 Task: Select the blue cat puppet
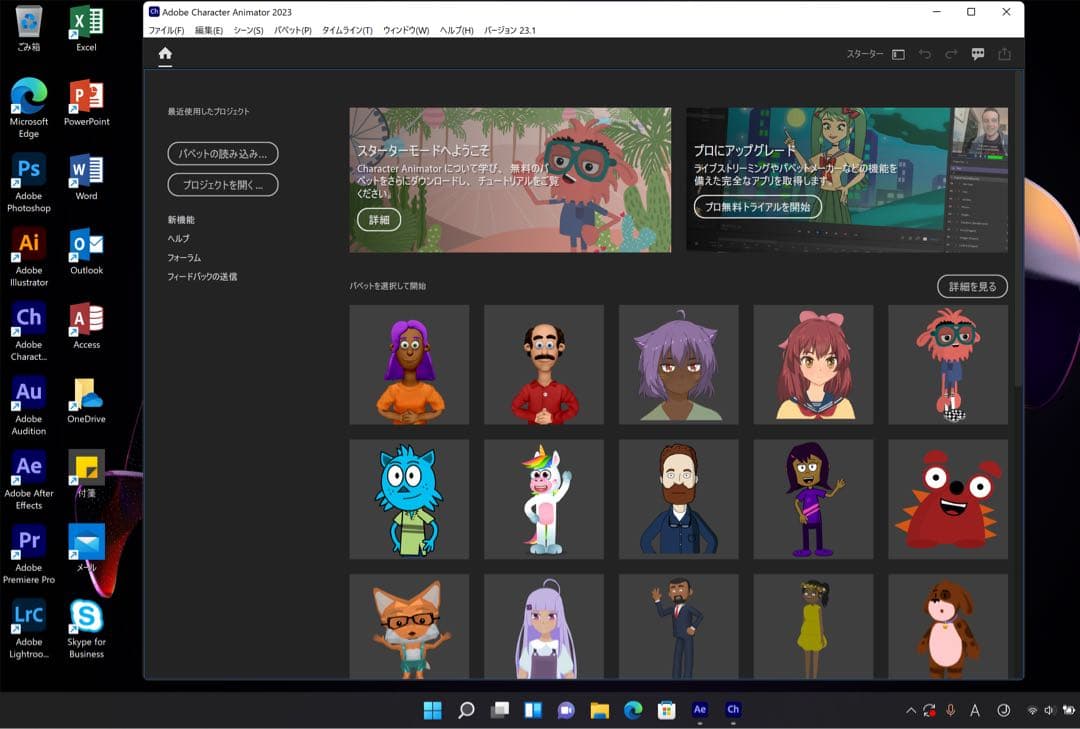[x=409, y=499]
